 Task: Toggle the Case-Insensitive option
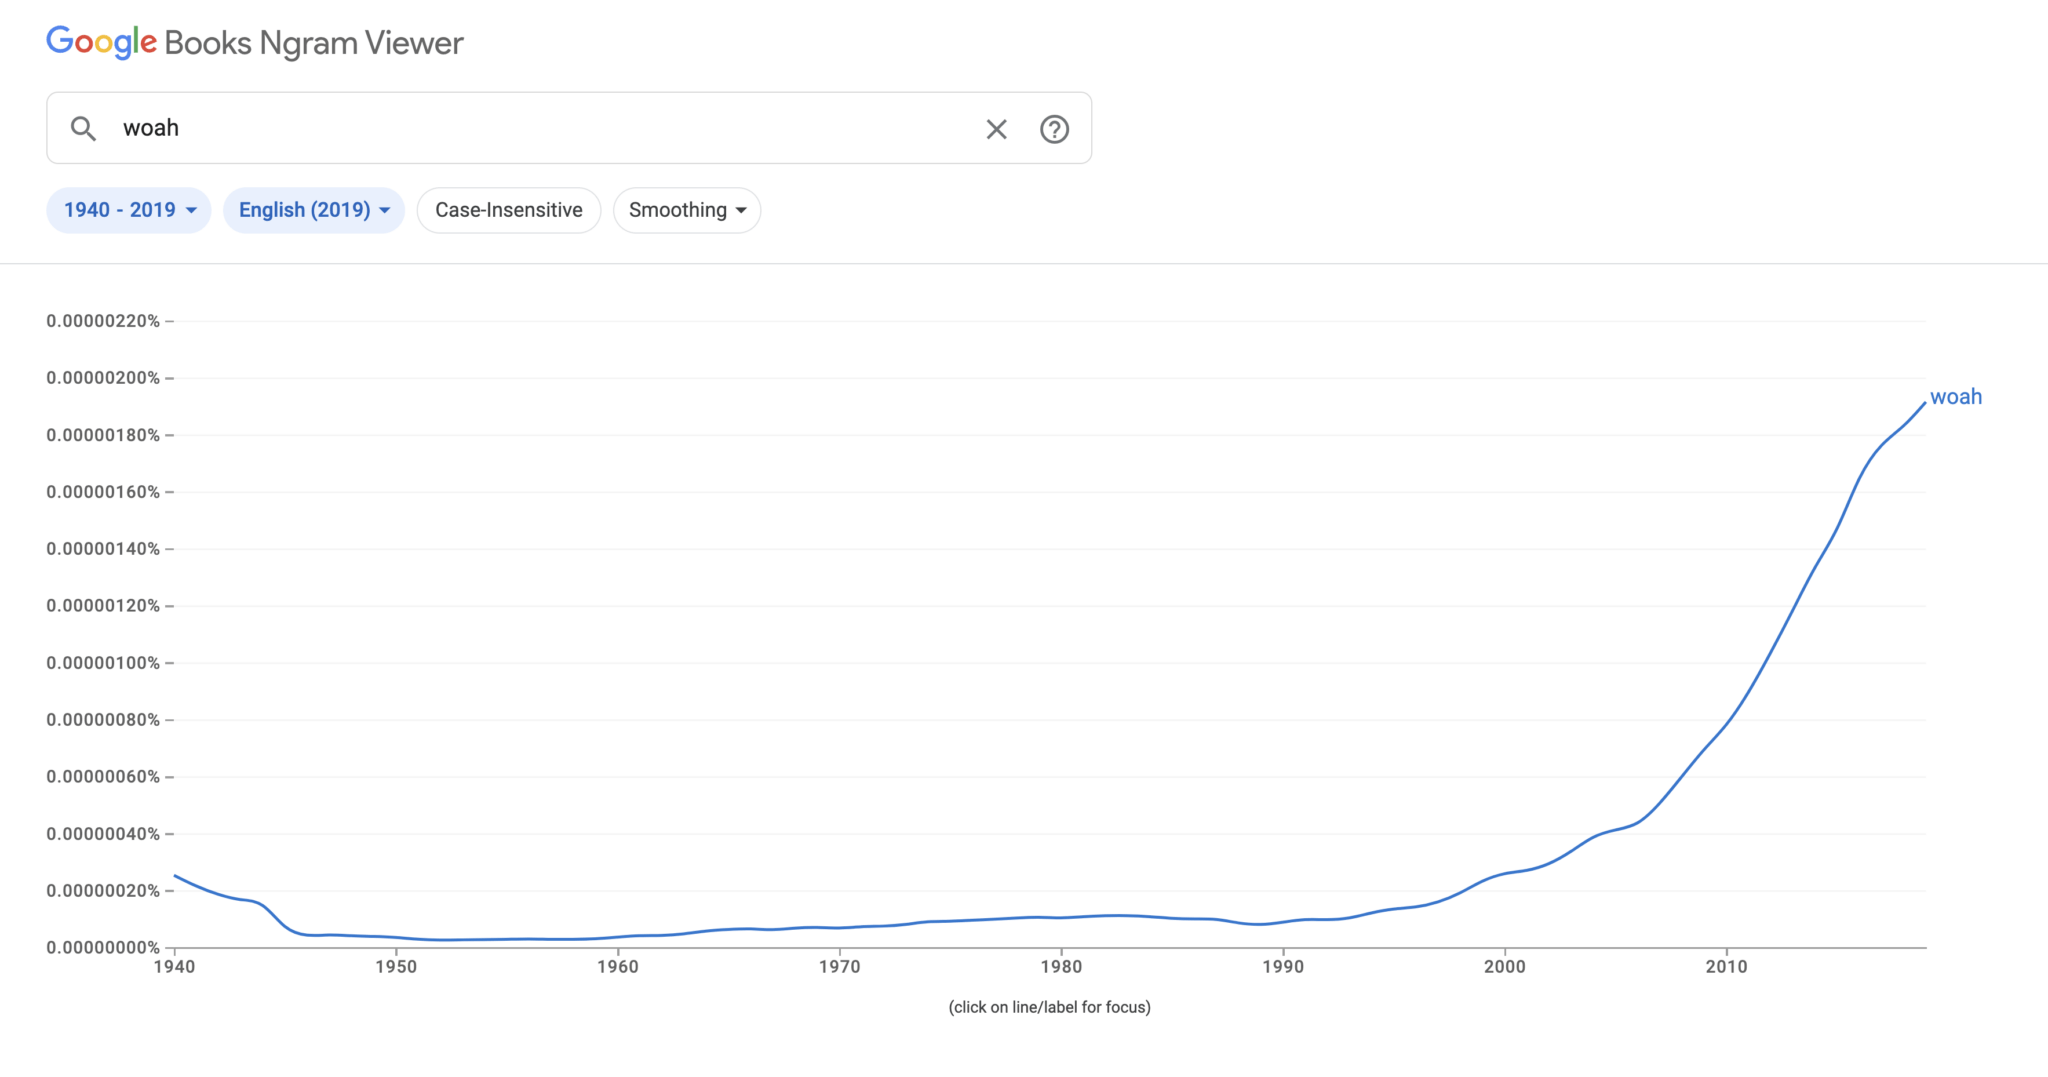508,210
